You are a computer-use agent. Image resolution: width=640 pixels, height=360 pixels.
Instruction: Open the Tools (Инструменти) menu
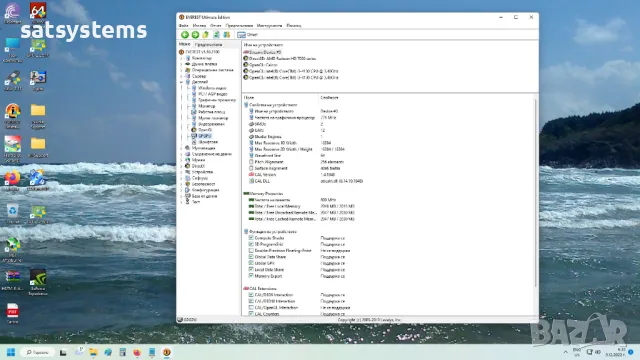pos(269,25)
